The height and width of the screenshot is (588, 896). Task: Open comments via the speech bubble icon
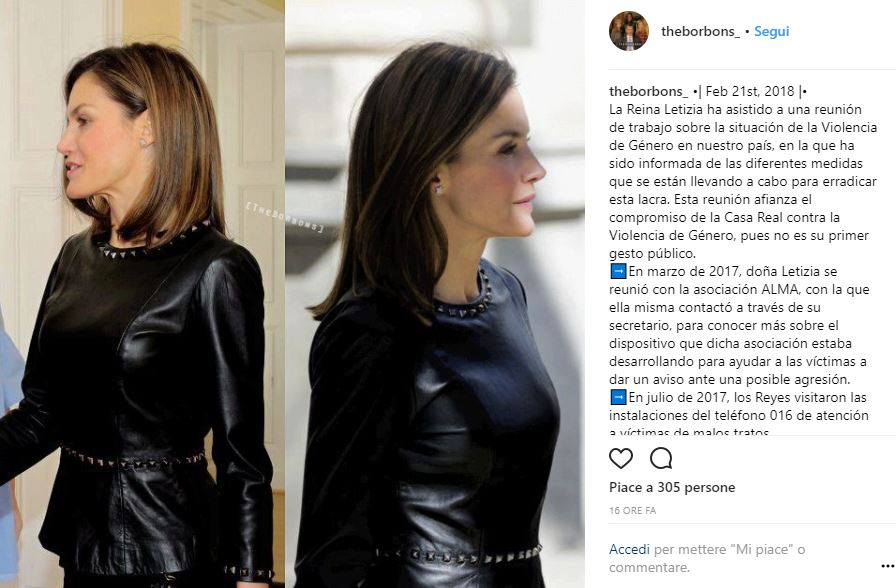pos(661,458)
